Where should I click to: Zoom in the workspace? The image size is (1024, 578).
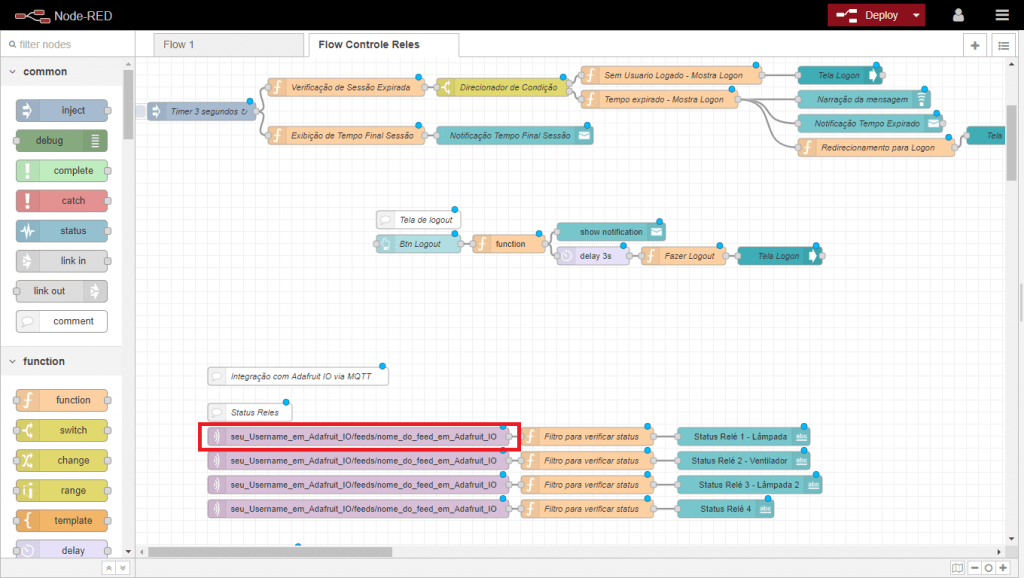1003,568
